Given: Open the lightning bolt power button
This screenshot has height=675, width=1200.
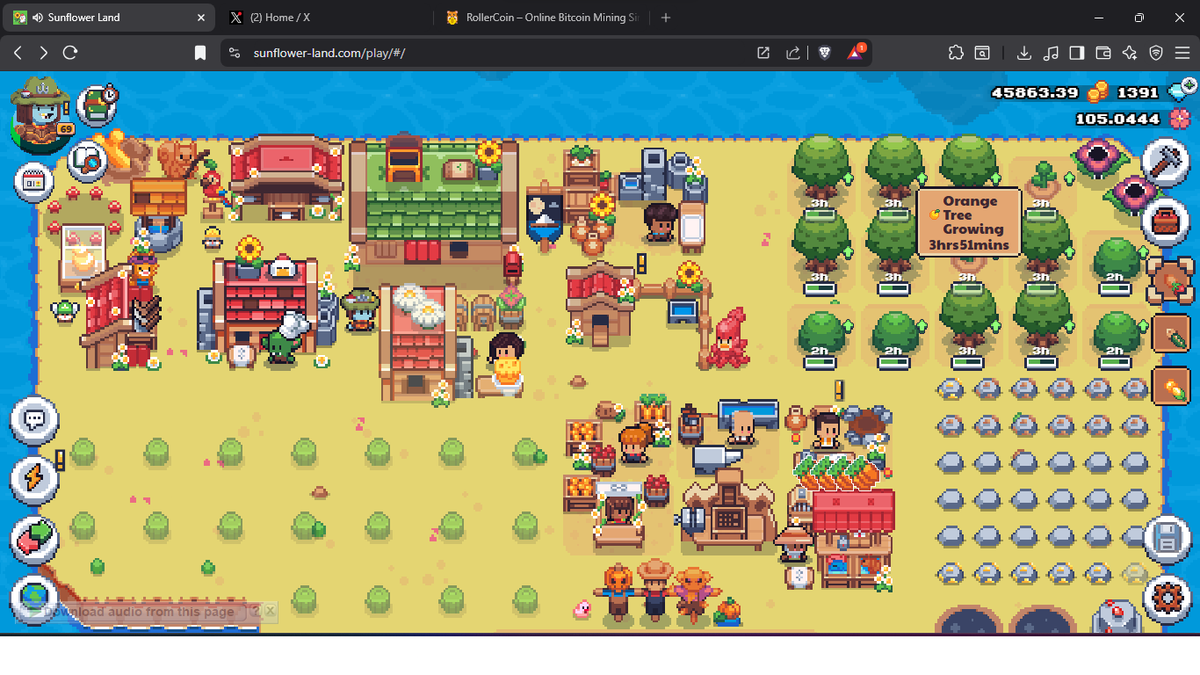Looking at the screenshot, I should click(x=35, y=480).
